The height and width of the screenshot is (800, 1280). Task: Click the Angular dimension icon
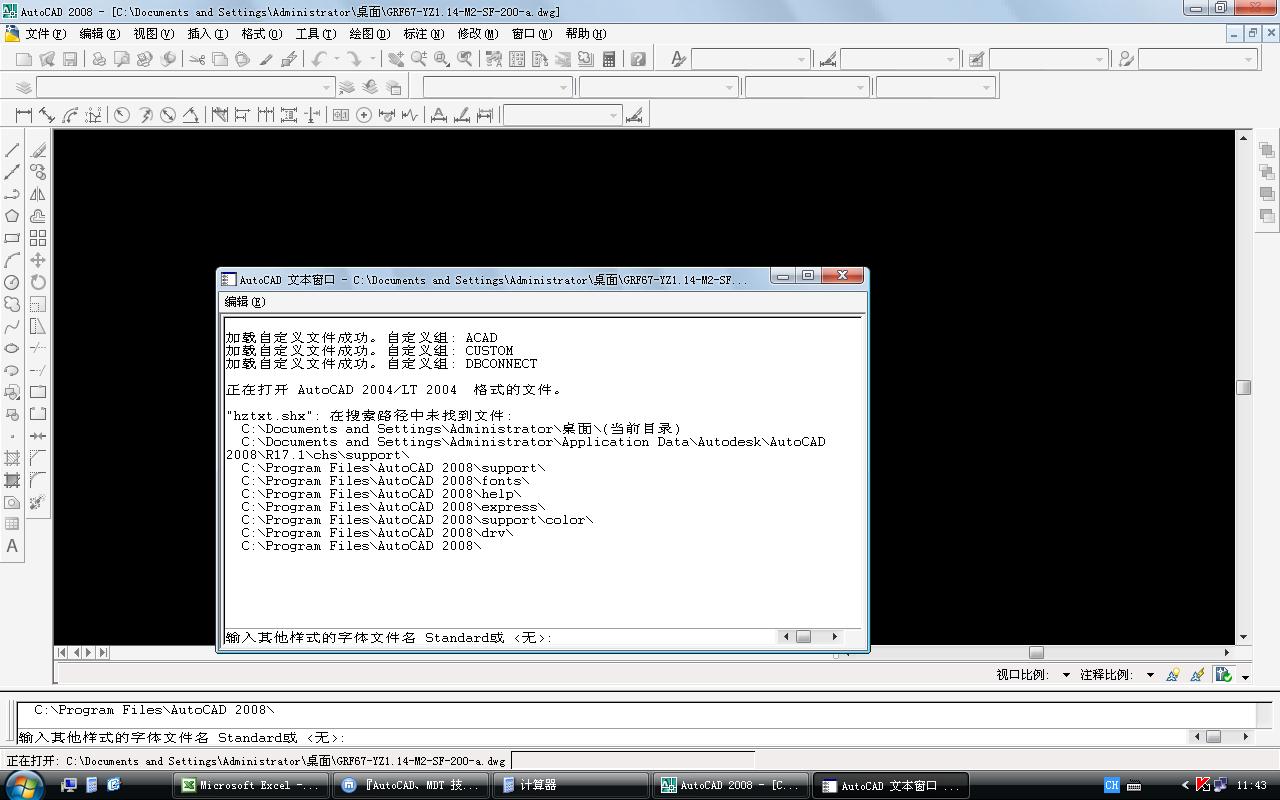click(190, 115)
